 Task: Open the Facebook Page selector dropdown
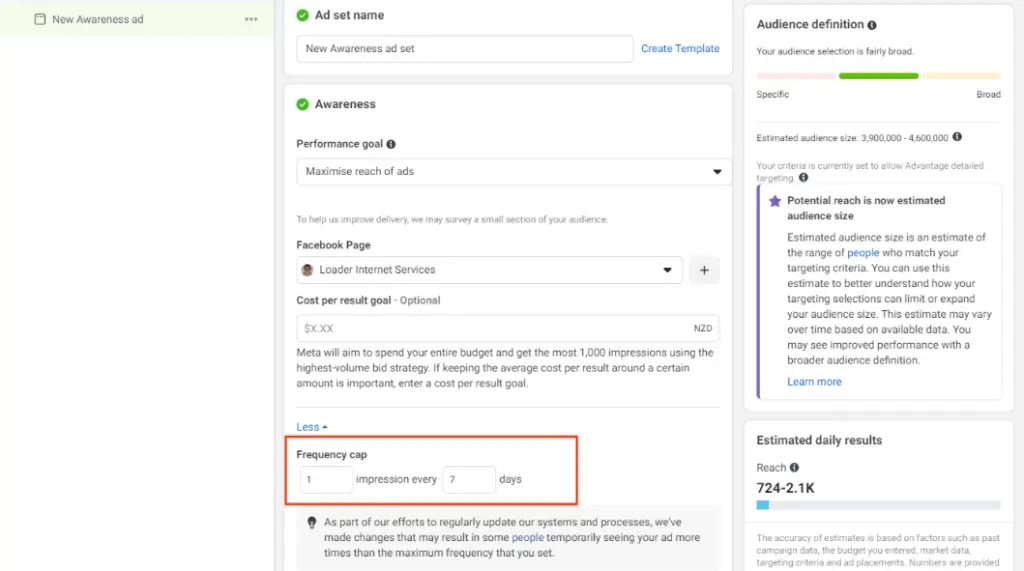coord(490,270)
